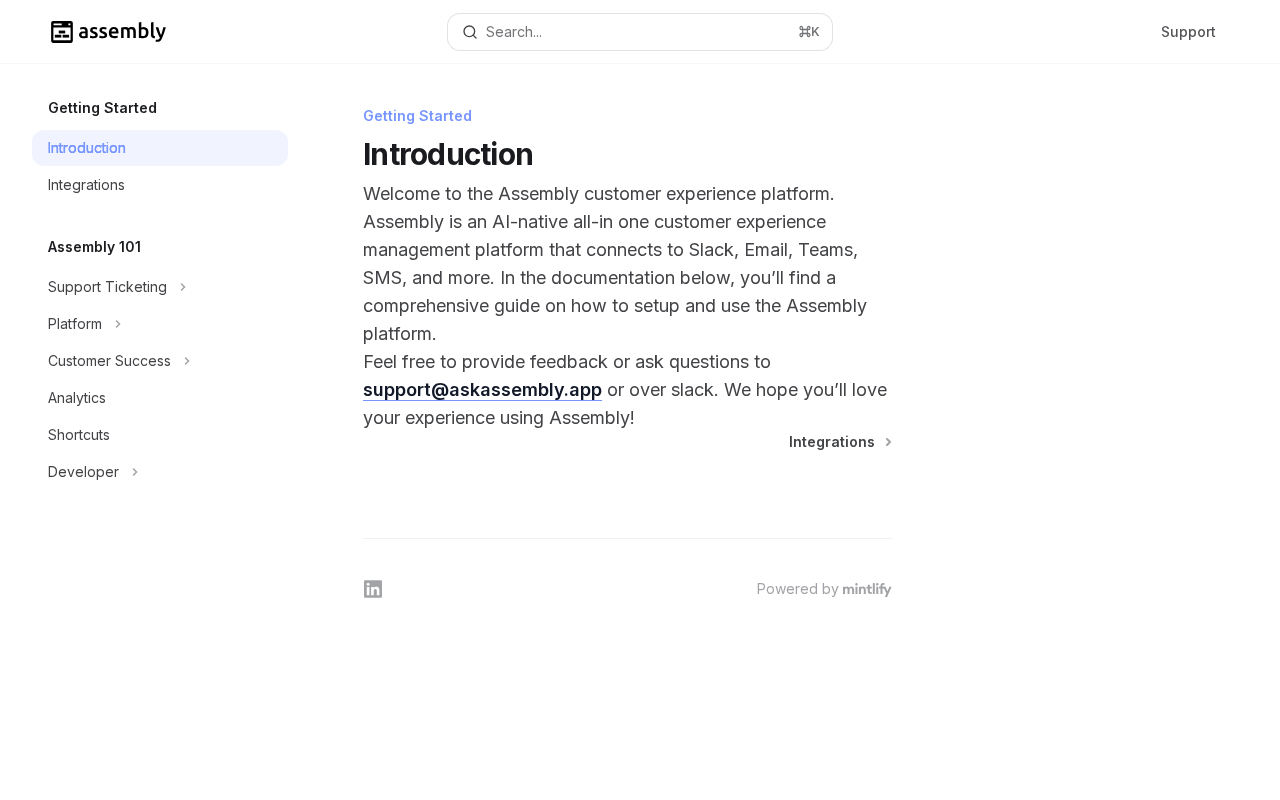Click the Mintlify logo in footer

click(x=866, y=589)
